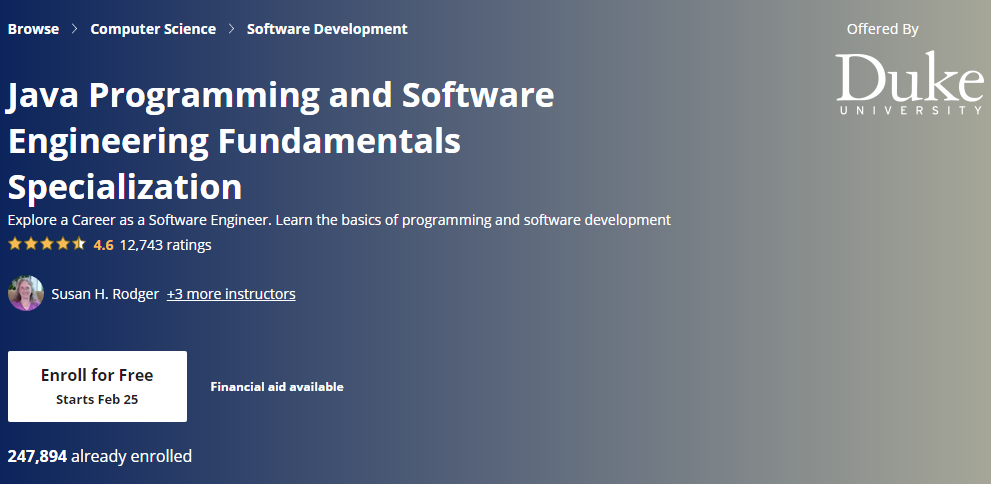Click the chevron after Browse
This screenshot has height=484, width=991.
click(x=75, y=29)
